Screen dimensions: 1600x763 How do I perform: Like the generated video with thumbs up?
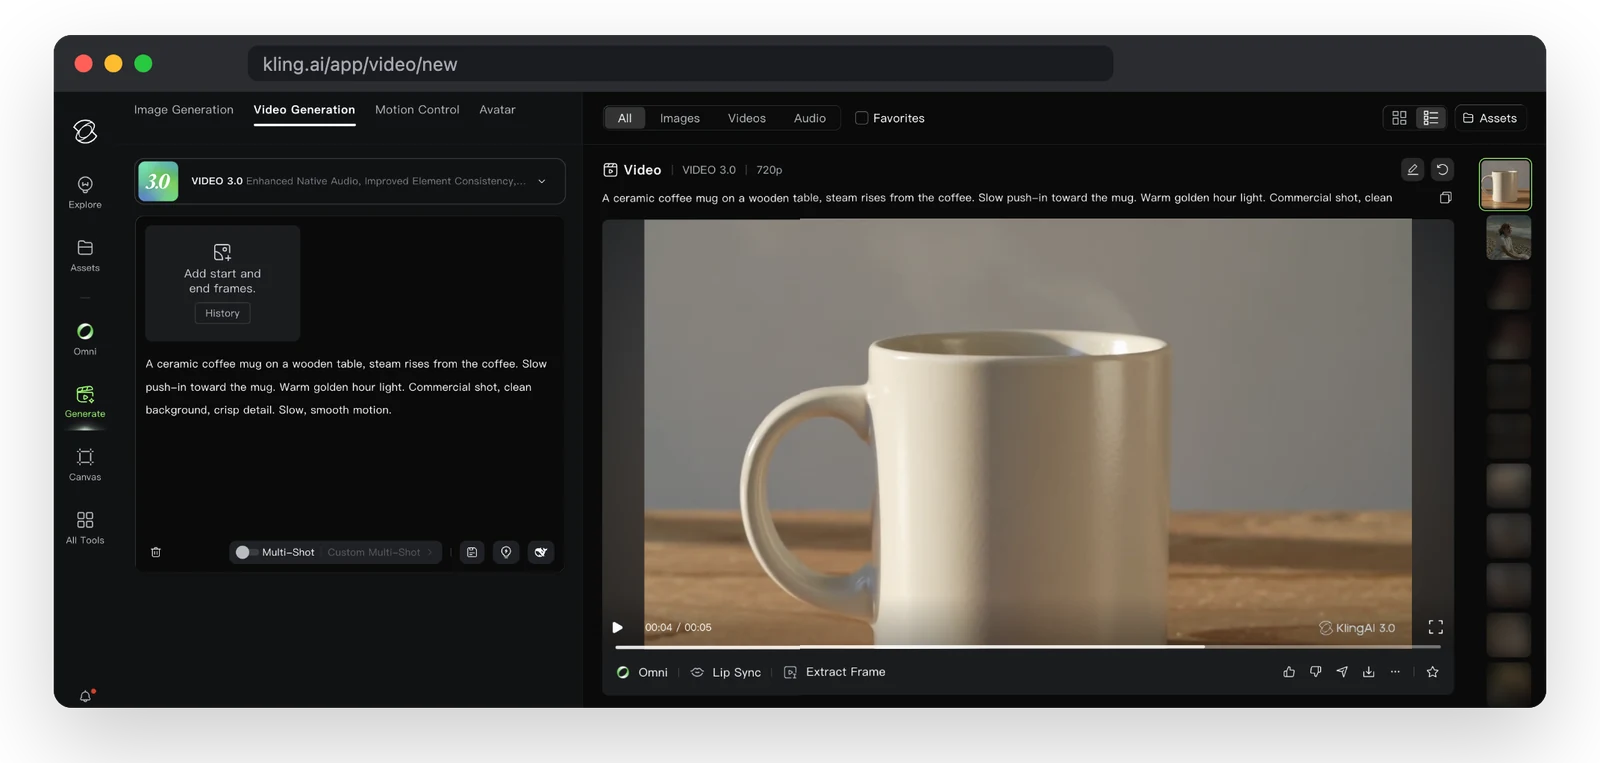coord(1289,672)
